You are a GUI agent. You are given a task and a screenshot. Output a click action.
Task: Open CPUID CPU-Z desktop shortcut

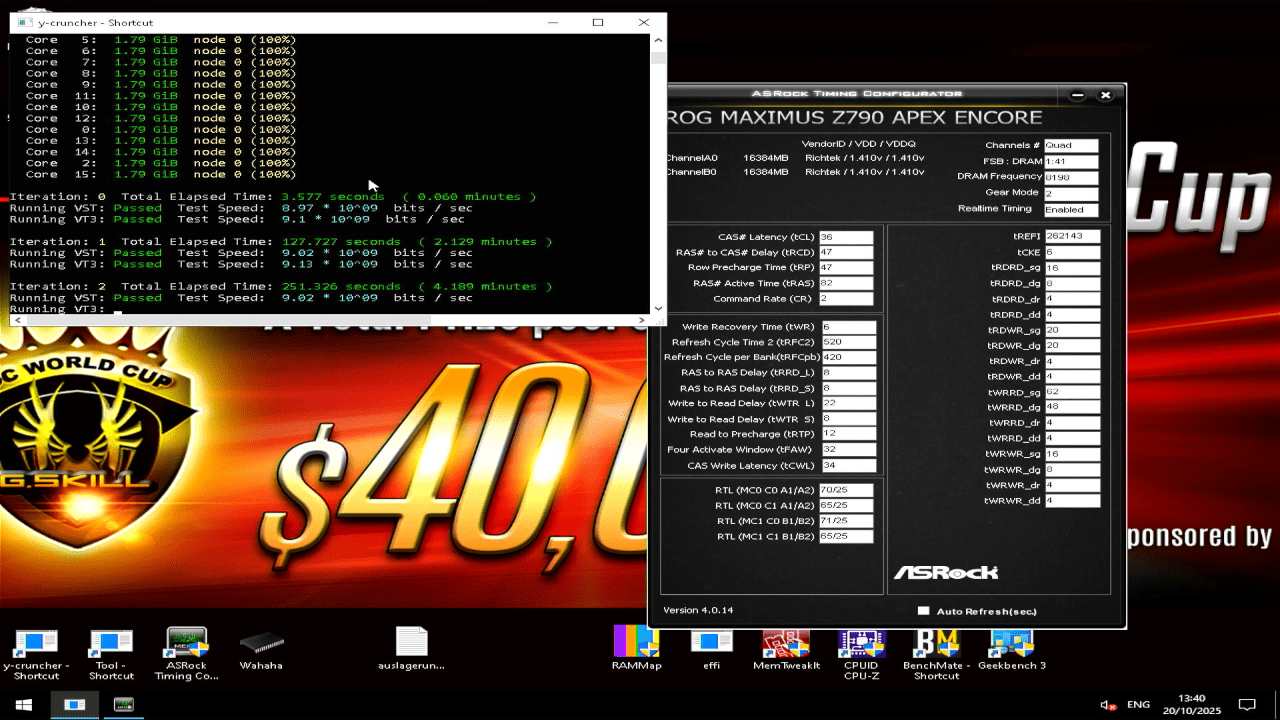click(861, 654)
